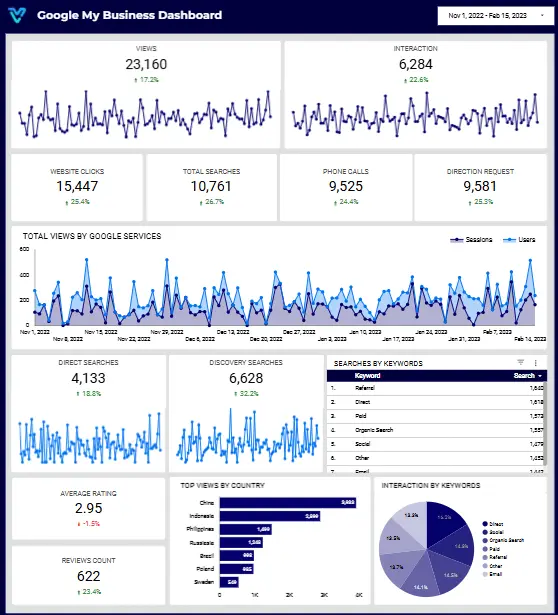Click the Brazil bar in the country chart

[237, 556]
